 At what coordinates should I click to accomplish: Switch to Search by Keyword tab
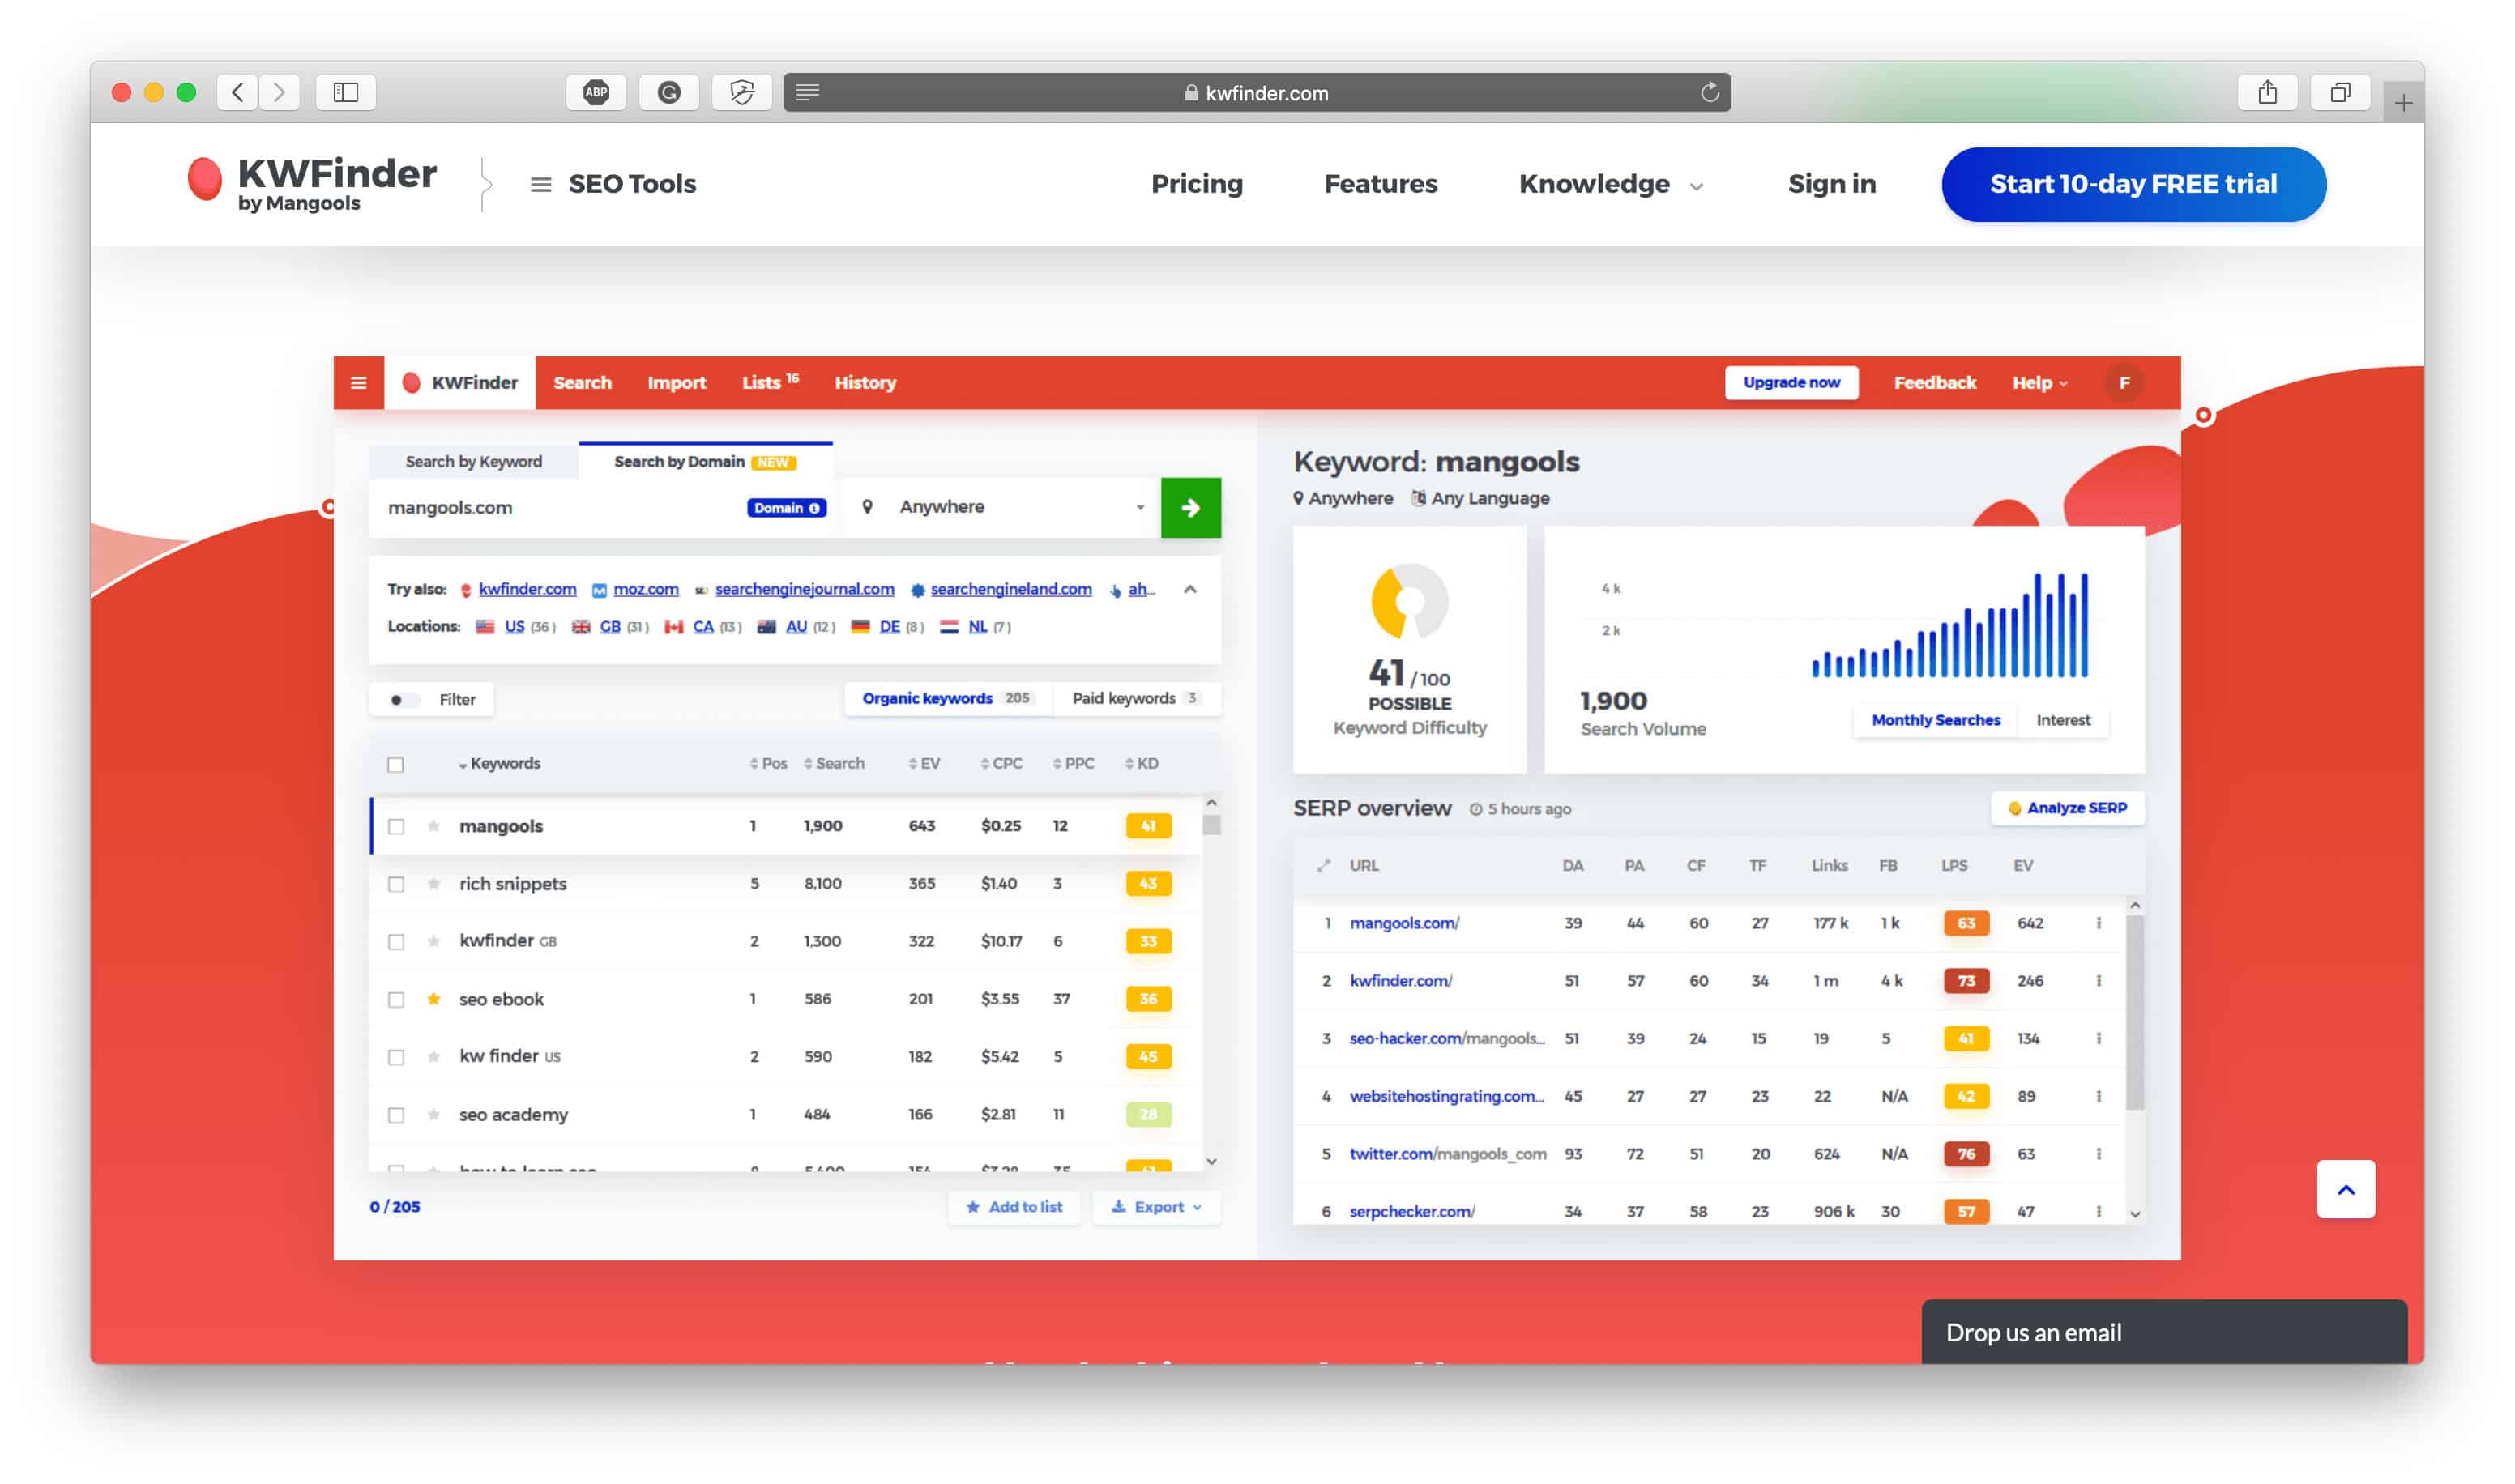pyautogui.click(x=473, y=462)
